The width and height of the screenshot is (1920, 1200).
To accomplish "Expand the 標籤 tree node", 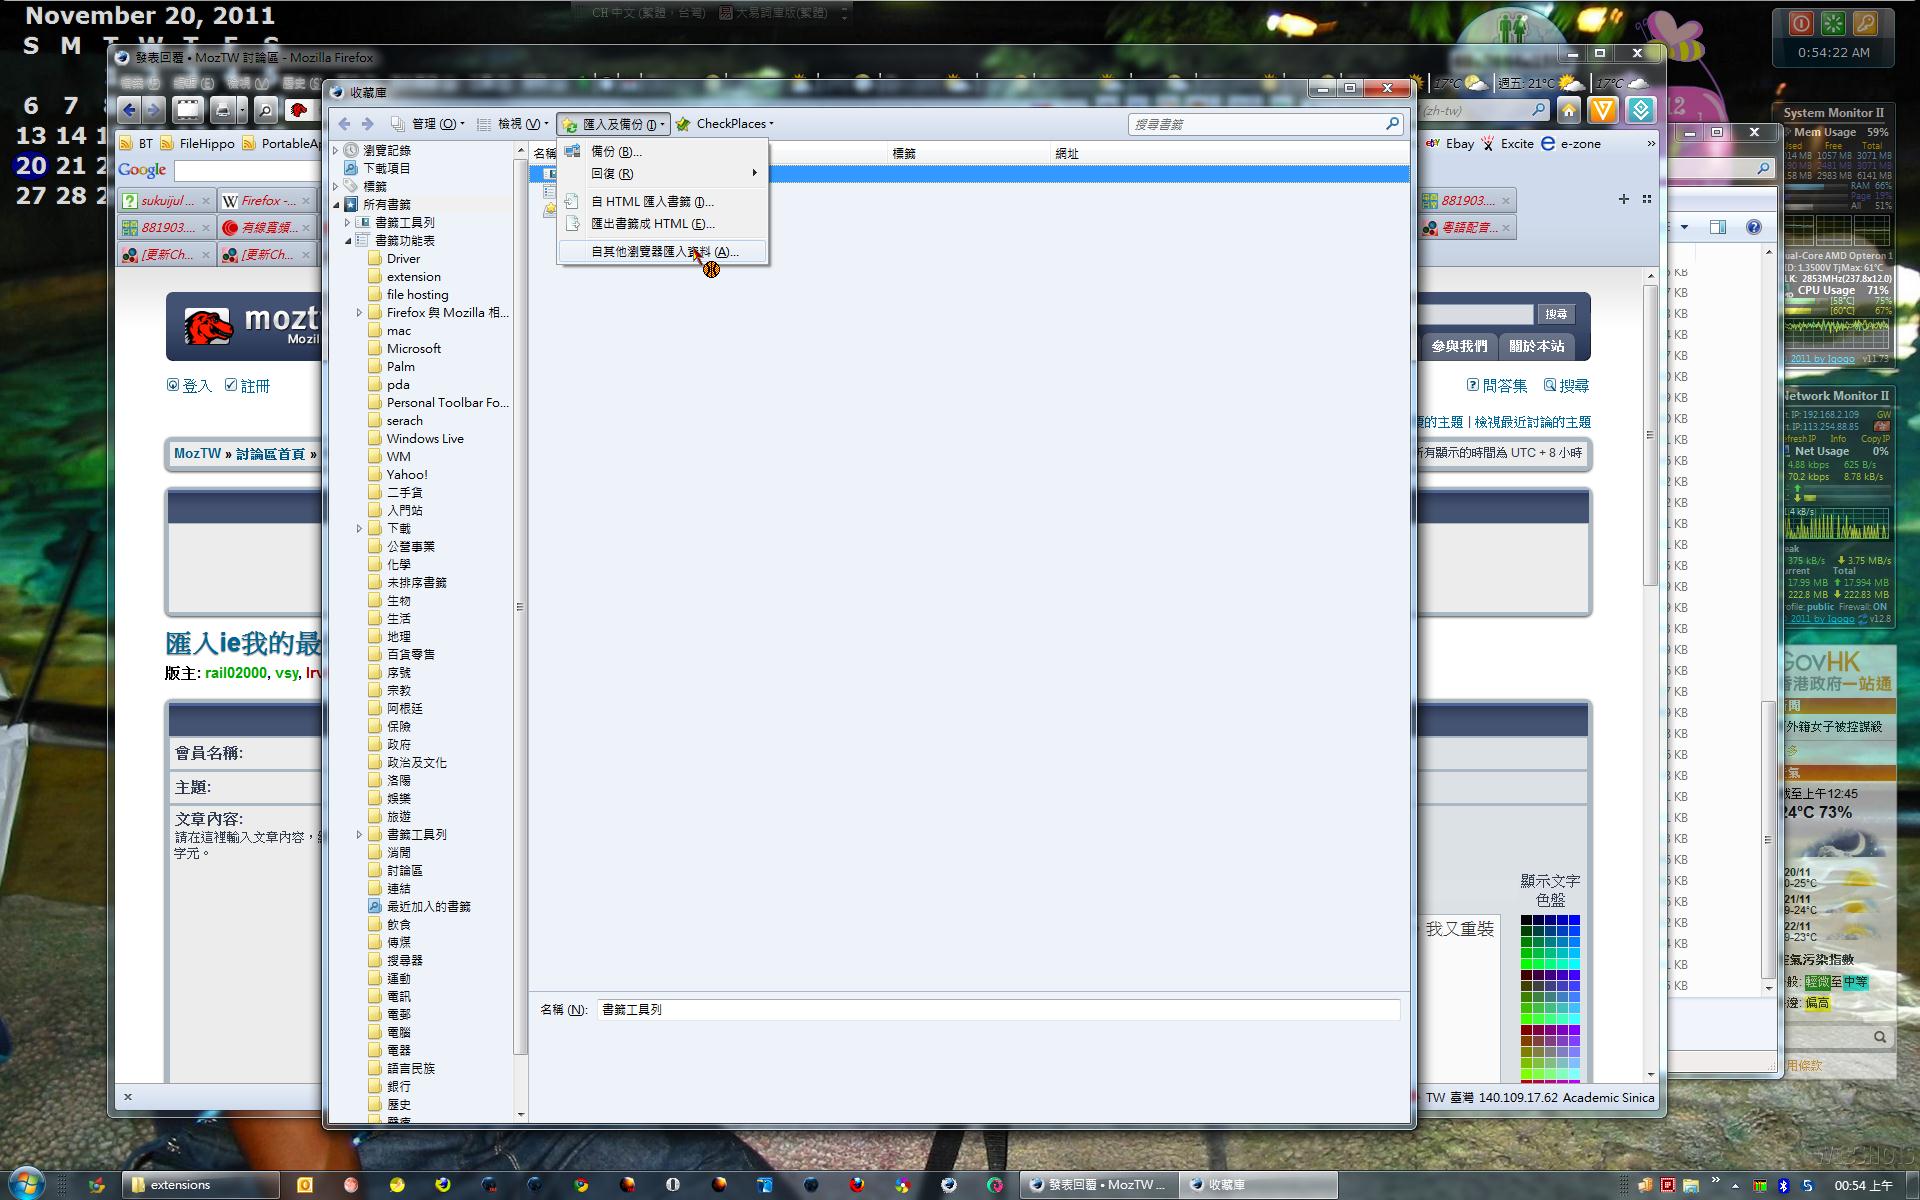I will click(x=336, y=187).
